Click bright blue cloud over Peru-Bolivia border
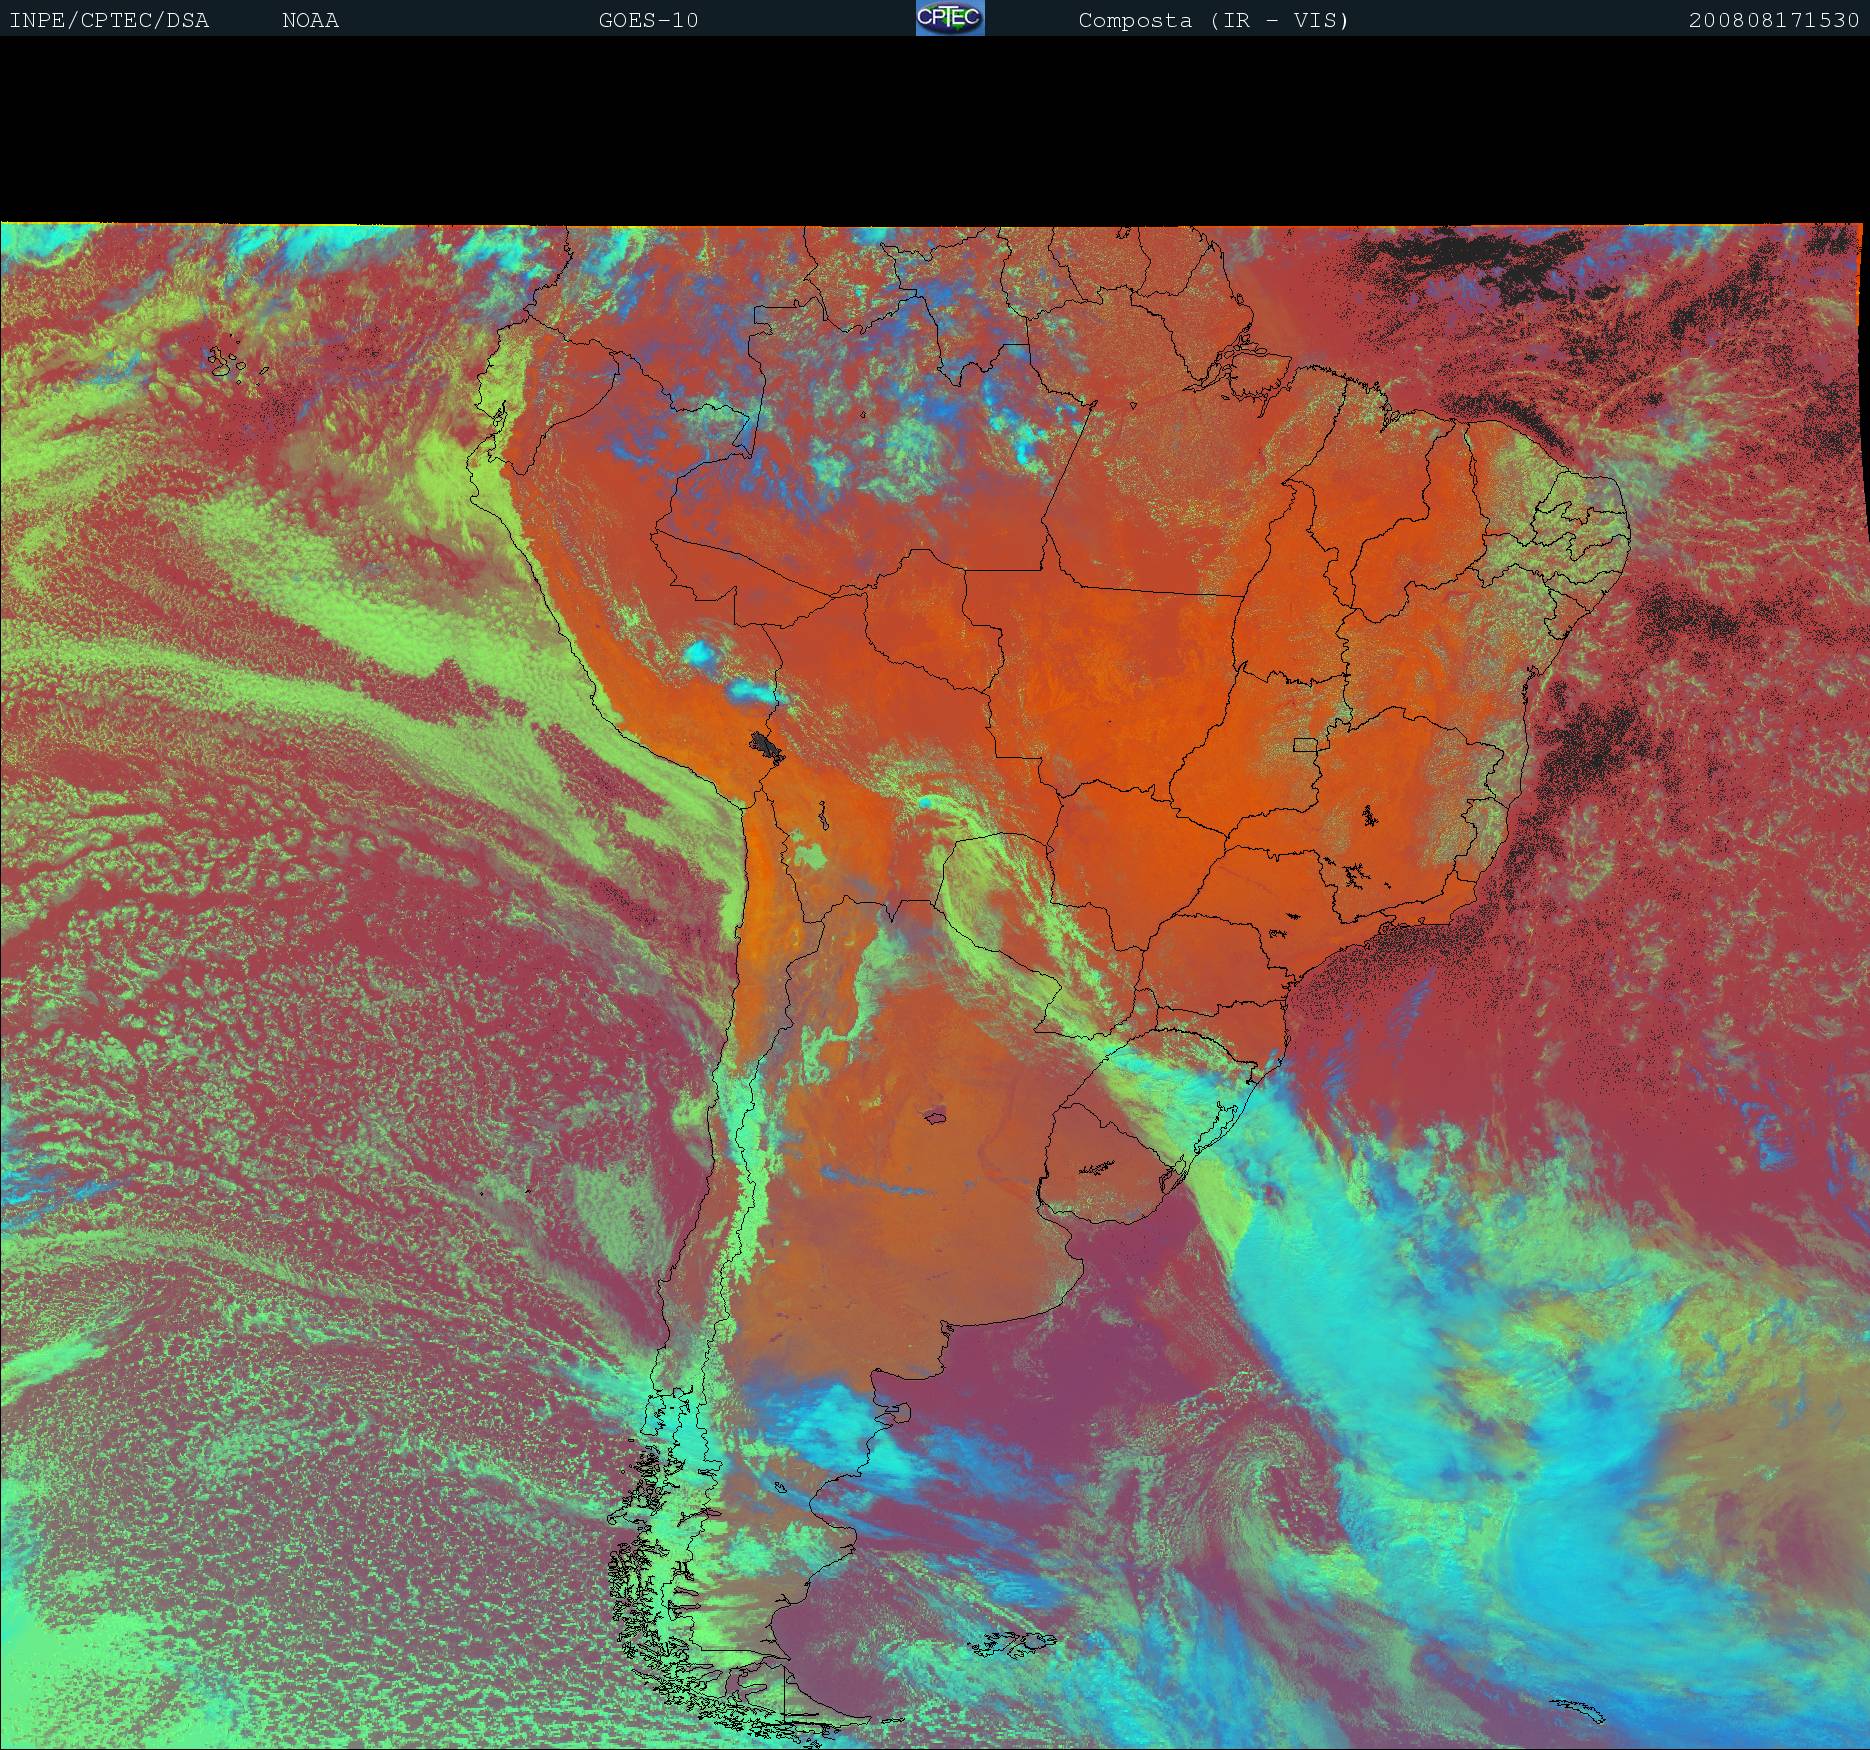 point(703,655)
